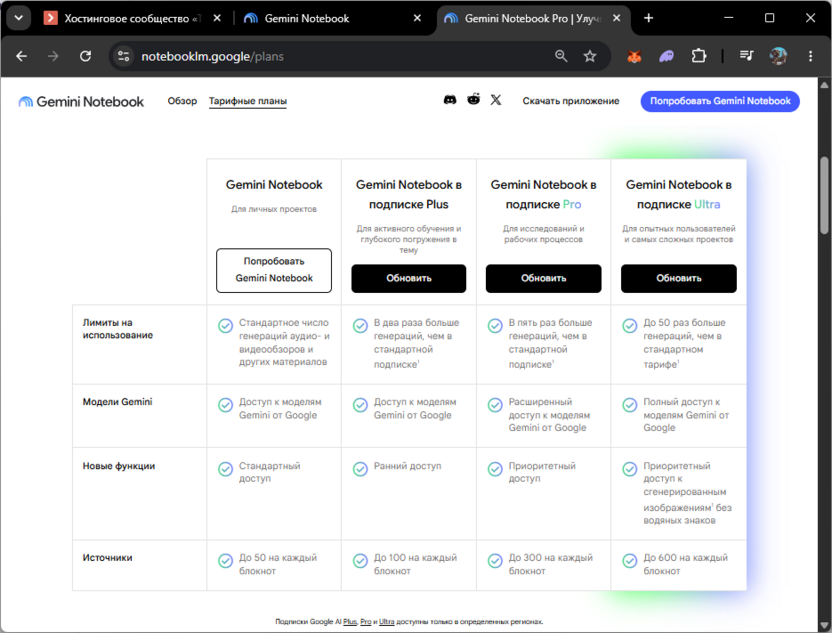Open a new browser tab
832x633 pixels.
648,18
